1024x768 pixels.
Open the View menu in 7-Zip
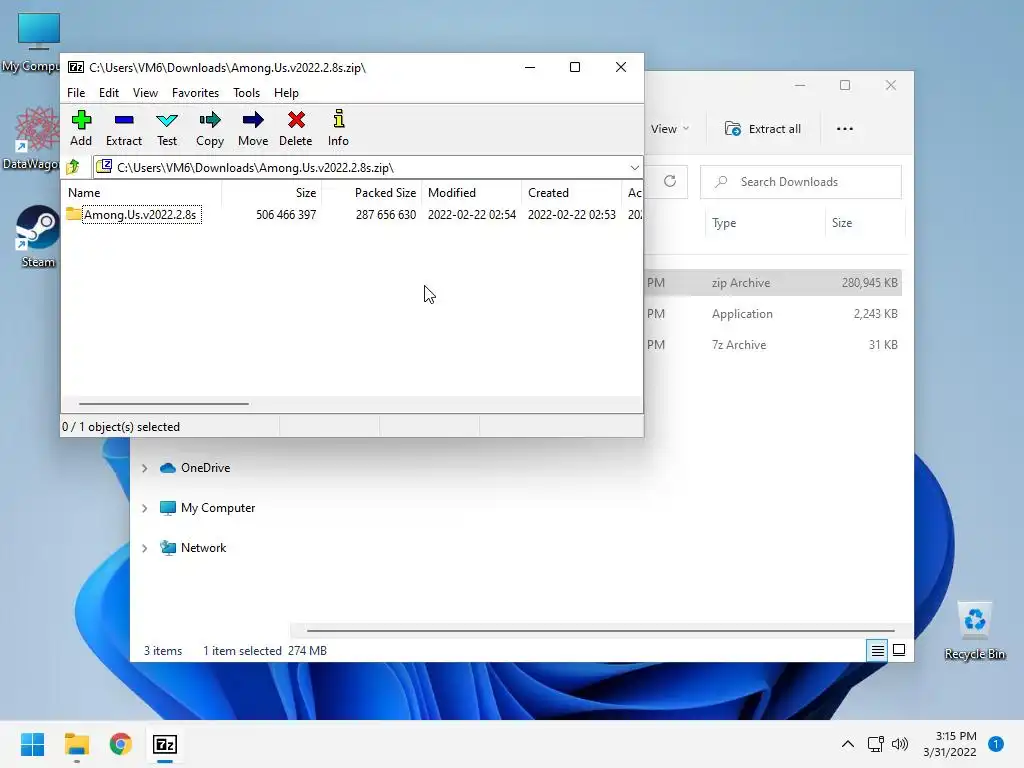point(145,93)
